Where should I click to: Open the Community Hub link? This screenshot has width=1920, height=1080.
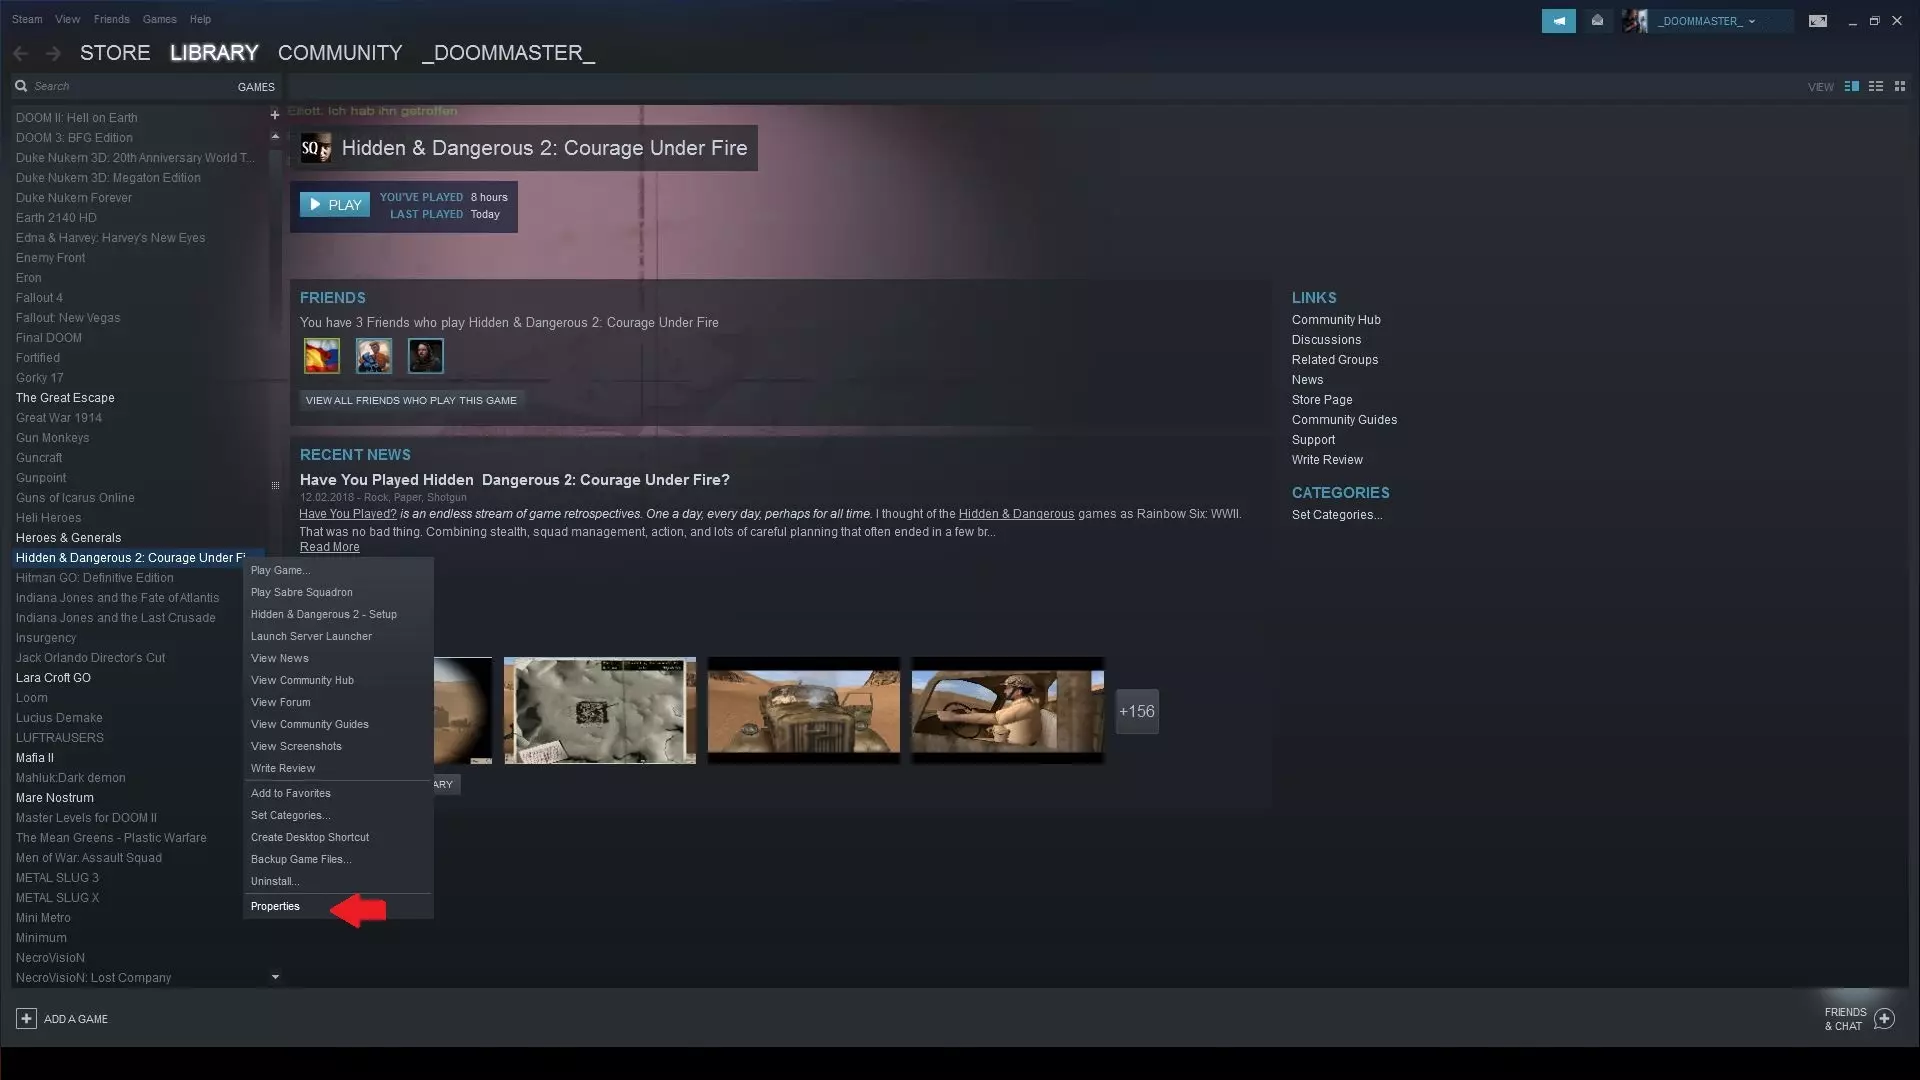pos(1335,320)
